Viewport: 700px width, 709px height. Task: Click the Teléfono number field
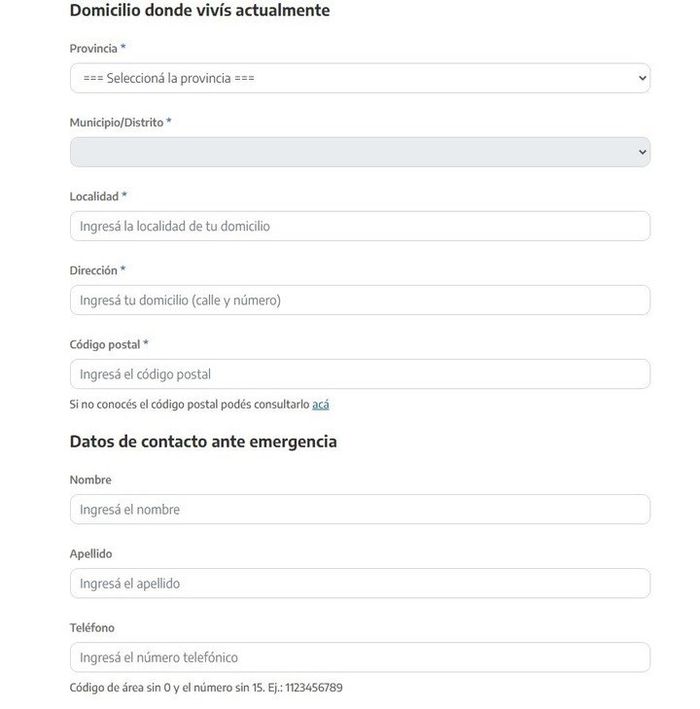tap(360, 657)
